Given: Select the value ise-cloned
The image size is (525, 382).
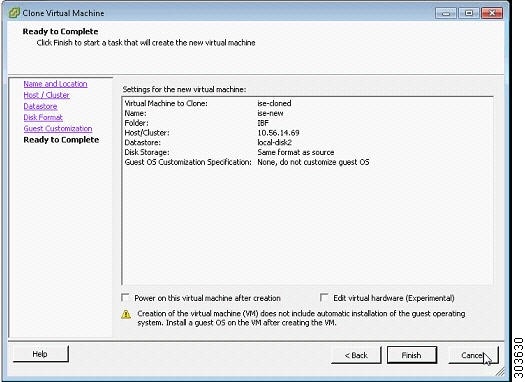Looking at the screenshot, I should coord(274,103).
